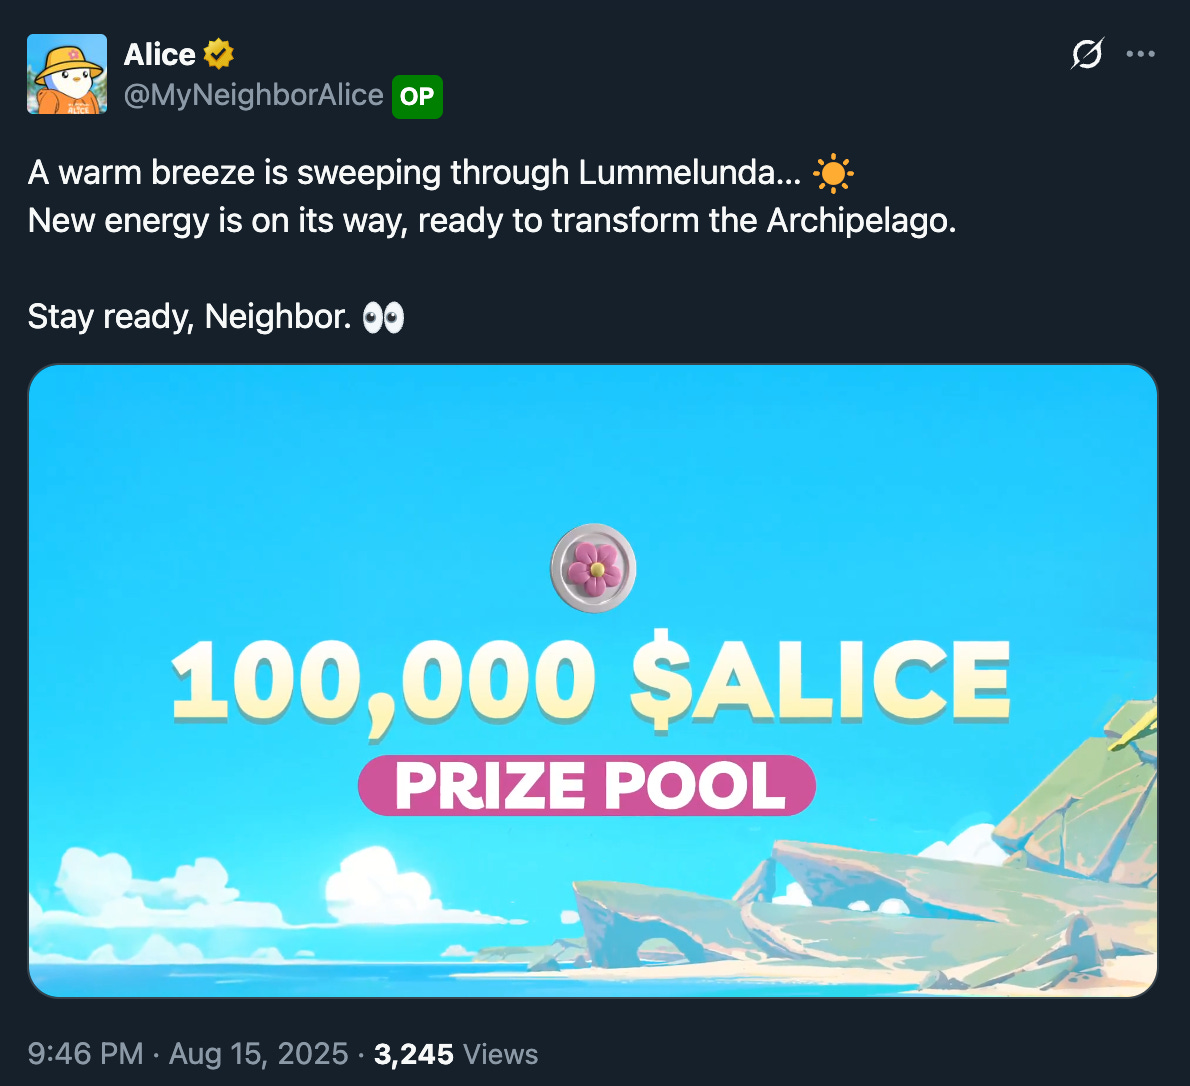The width and height of the screenshot is (1190, 1086).
Task: Click the eyes emoji after Neighbor
Action: 383,317
